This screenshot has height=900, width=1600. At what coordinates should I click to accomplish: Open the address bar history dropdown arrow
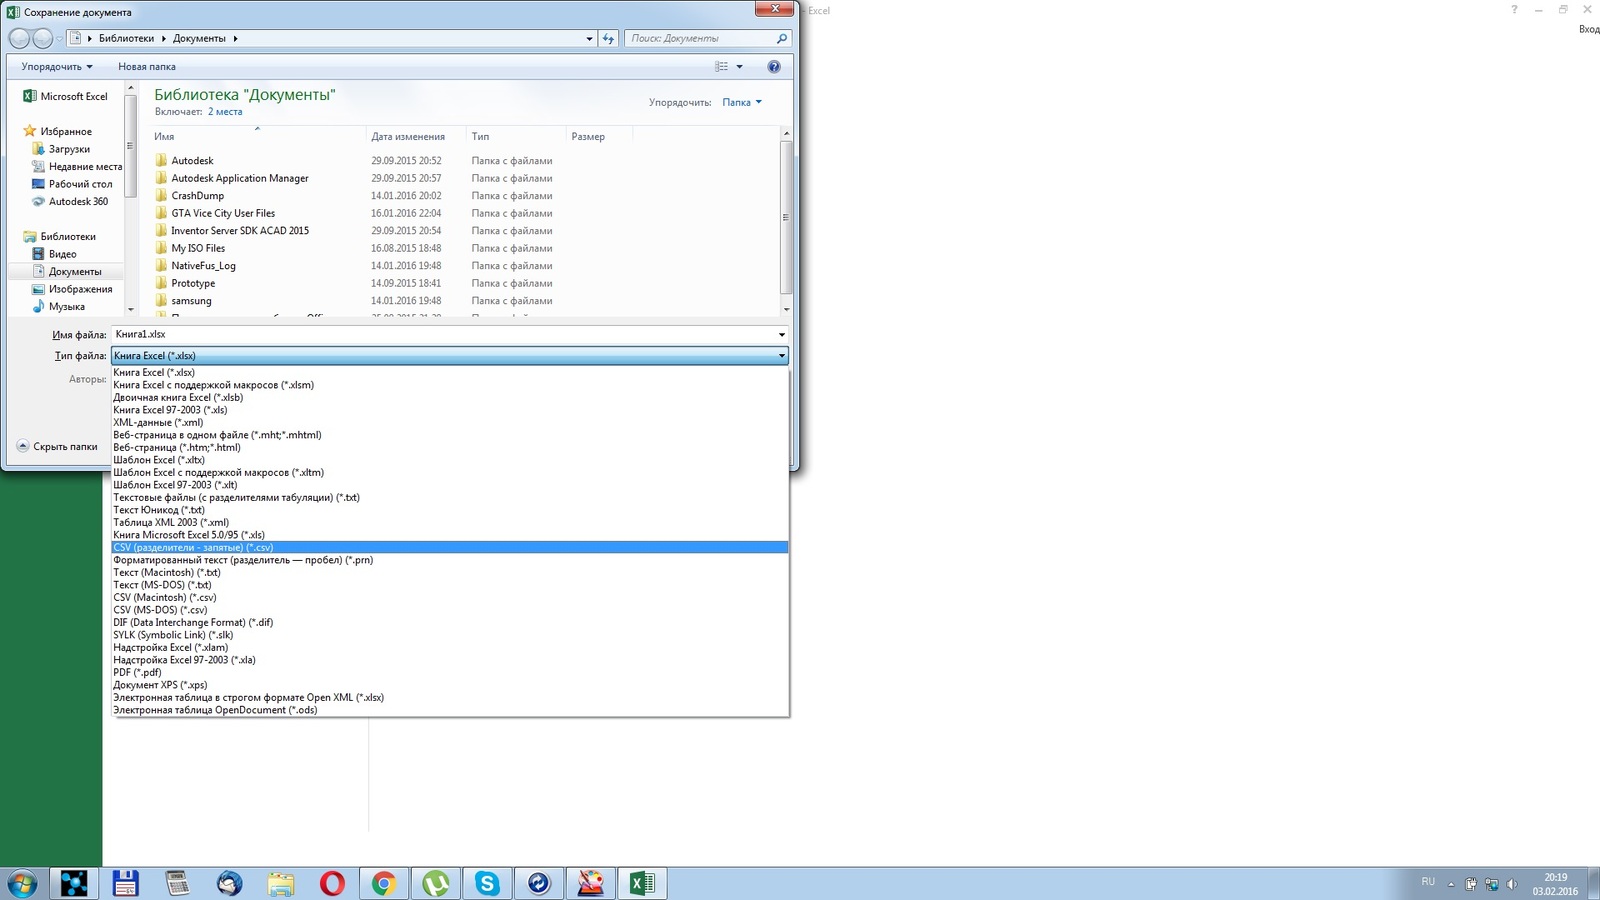[x=589, y=38]
